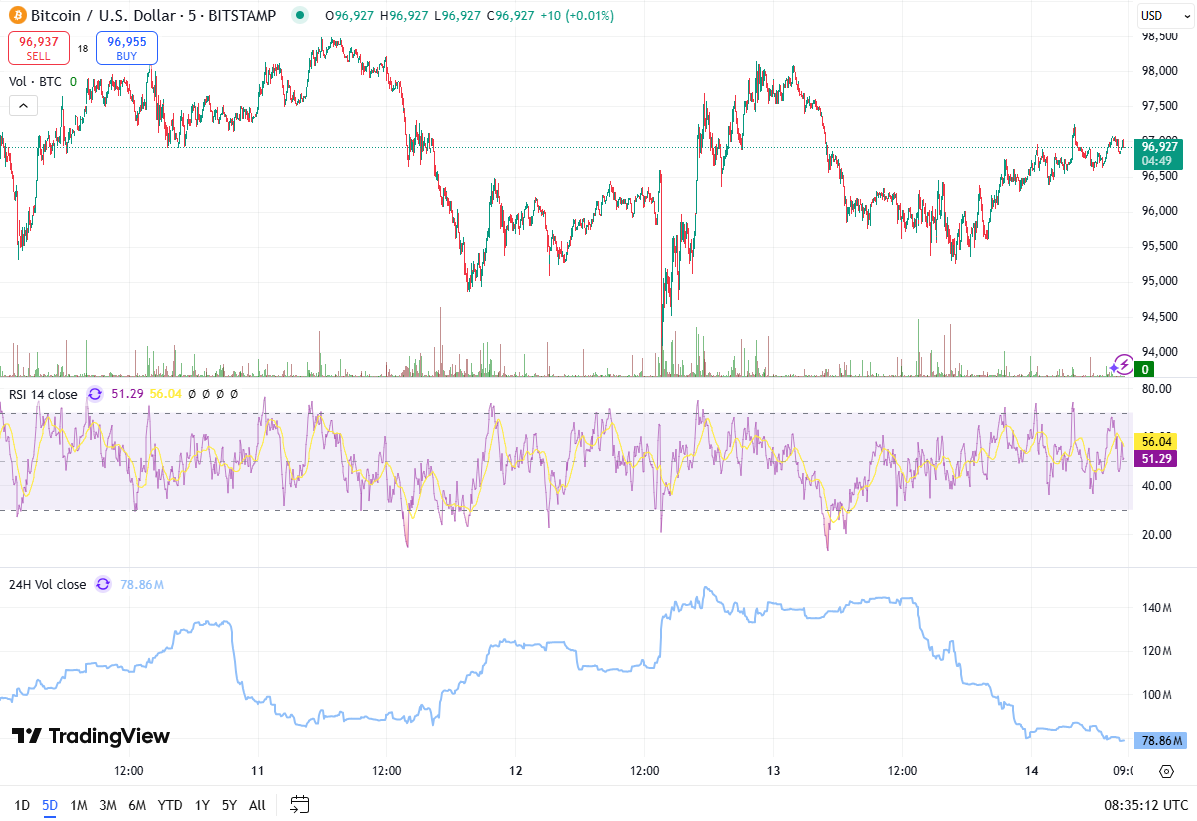Viewport: 1197px width, 821px height.
Task: Click the lightning bolt icon near volume
Action: coord(1122,365)
